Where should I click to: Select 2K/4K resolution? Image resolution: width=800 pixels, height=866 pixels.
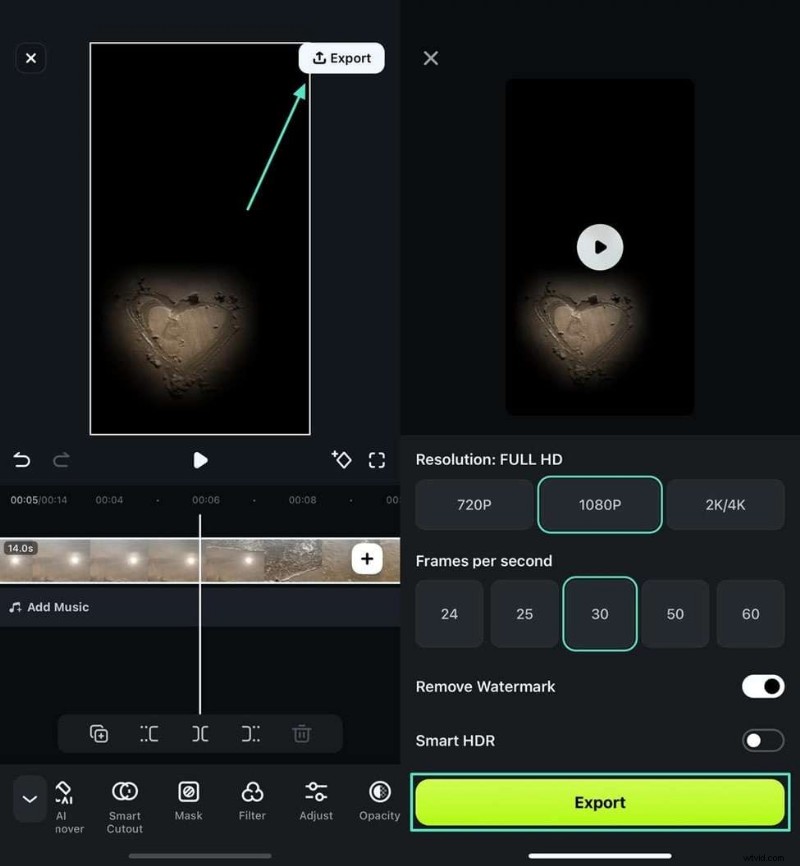[726, 505]
